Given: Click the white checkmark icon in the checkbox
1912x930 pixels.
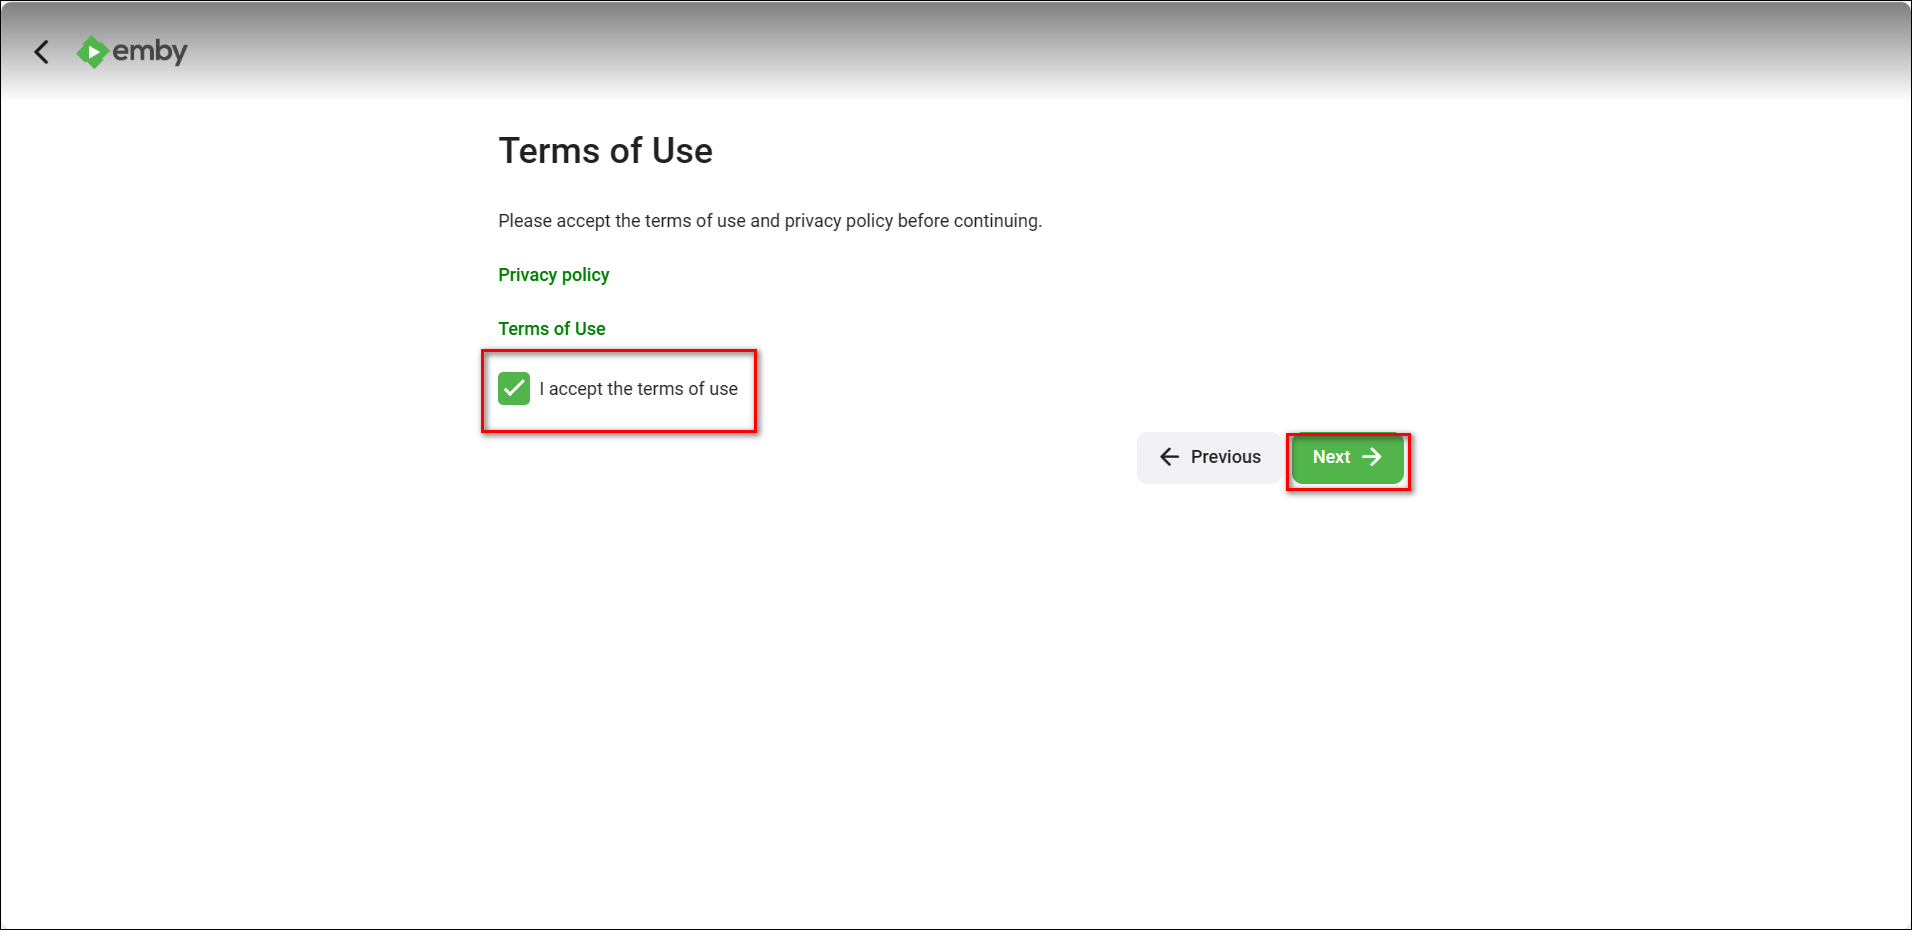Looking at the screenshot, I should point(514,389).
